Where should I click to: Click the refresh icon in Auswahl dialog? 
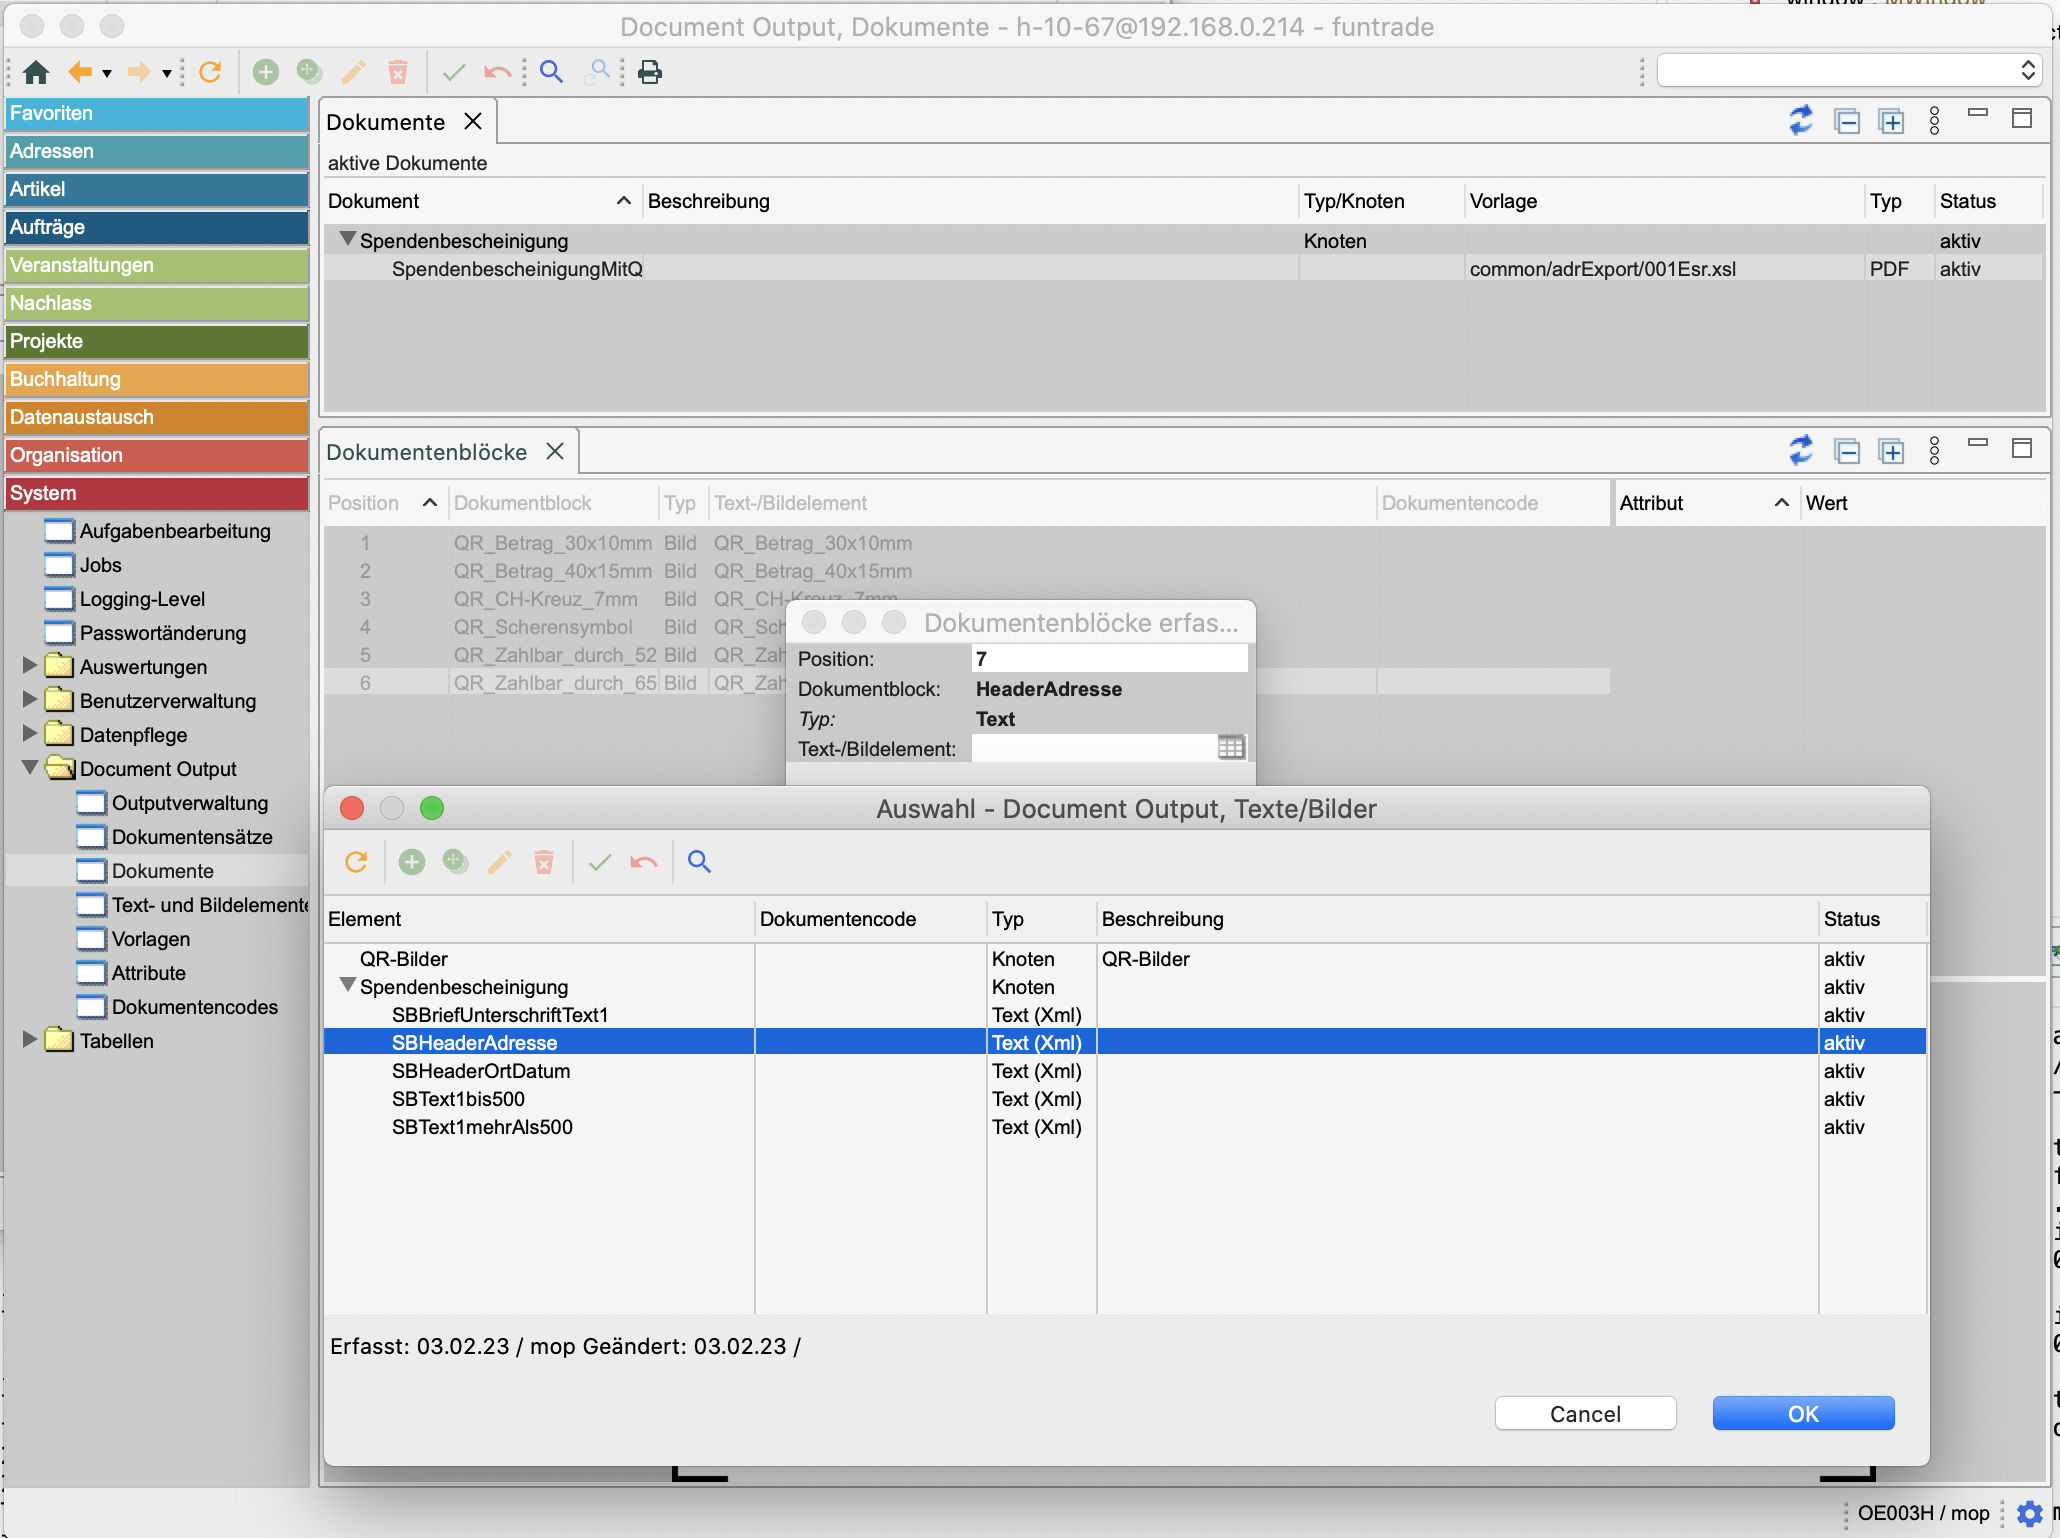point(356,862)
